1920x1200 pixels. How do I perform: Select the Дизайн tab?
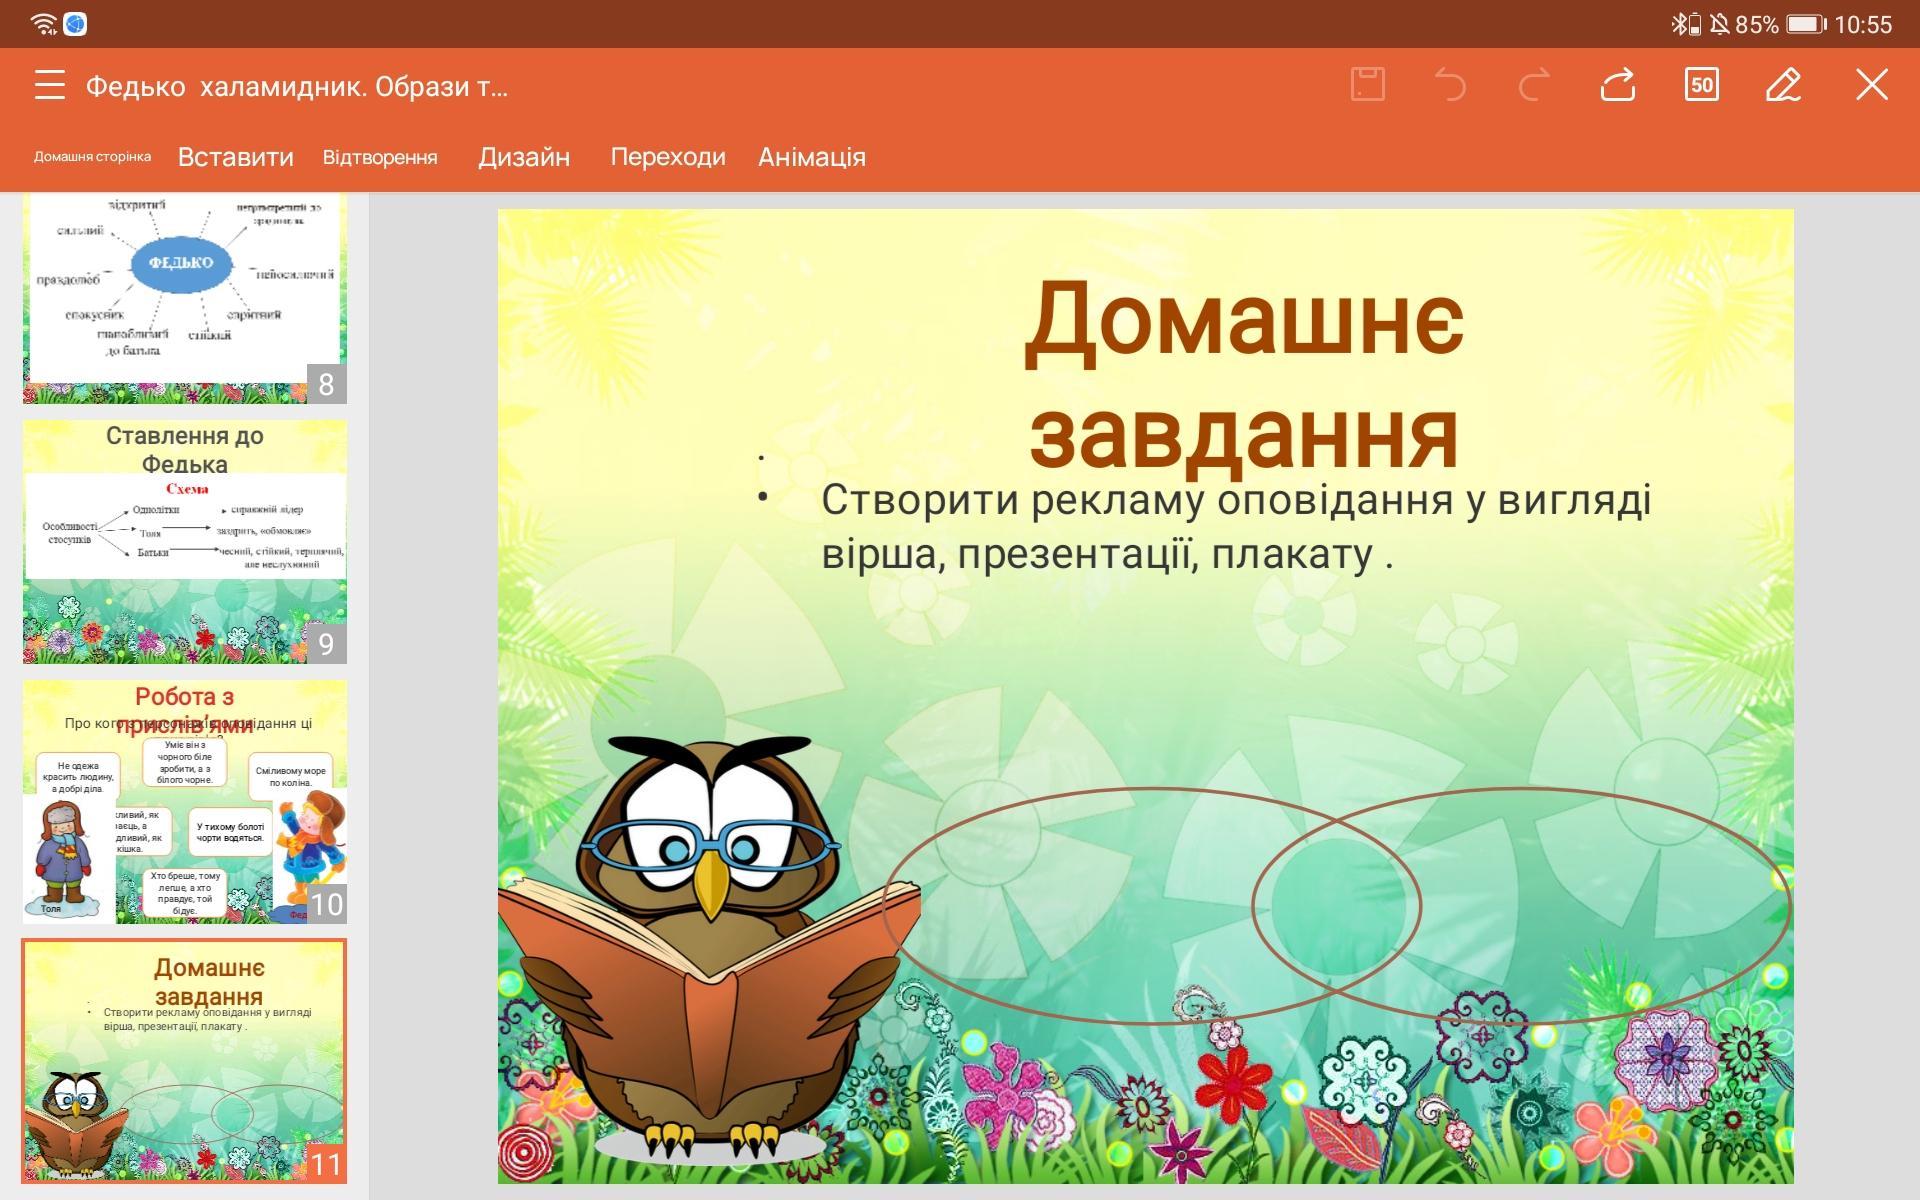point(524,157)
